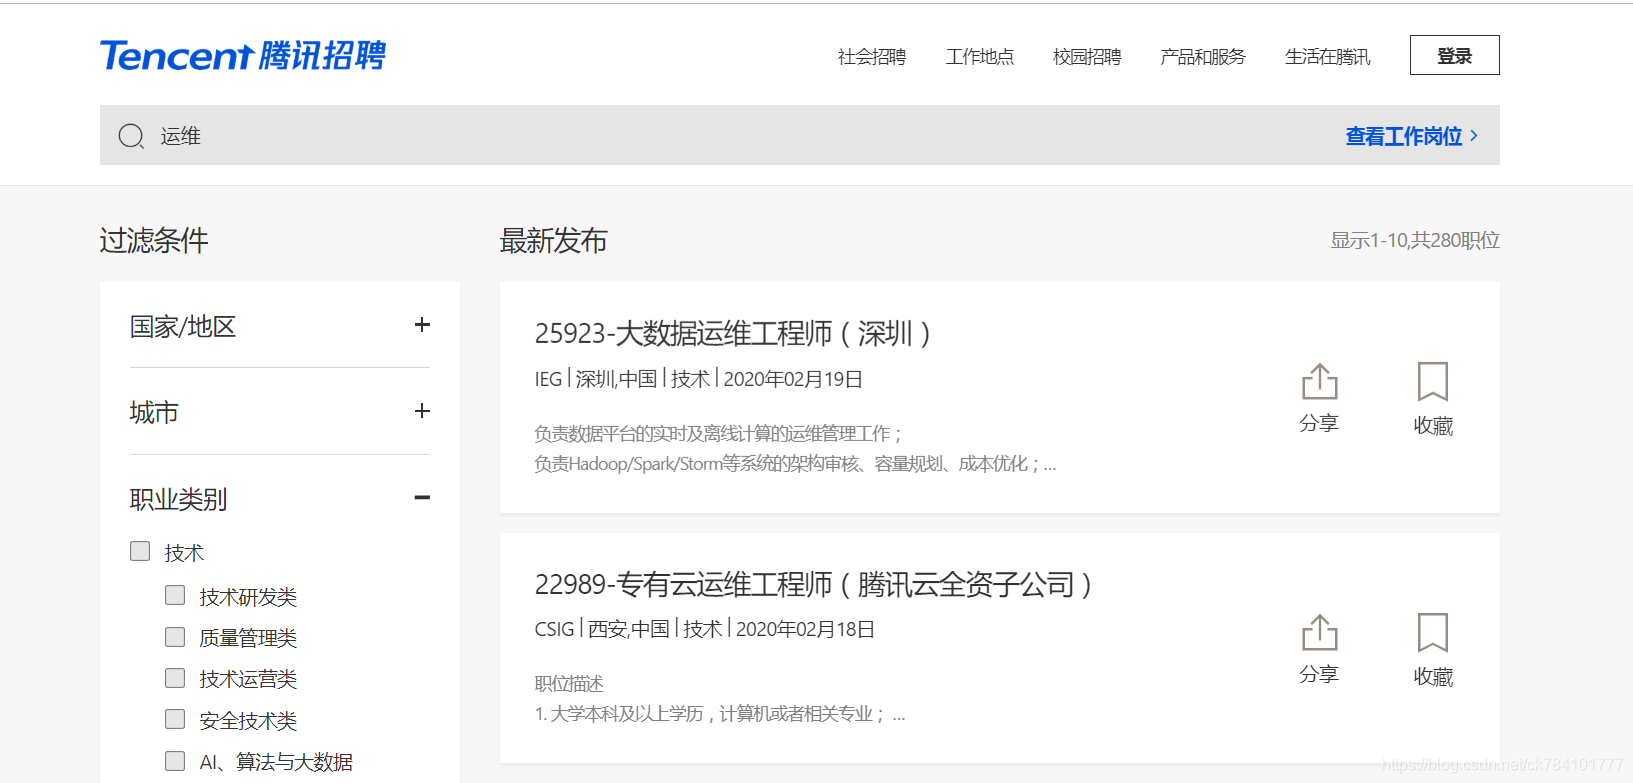Visit 生活在腾讯 navigation item
Screen dimensions: 1633x783
(x=1328, y=57)
